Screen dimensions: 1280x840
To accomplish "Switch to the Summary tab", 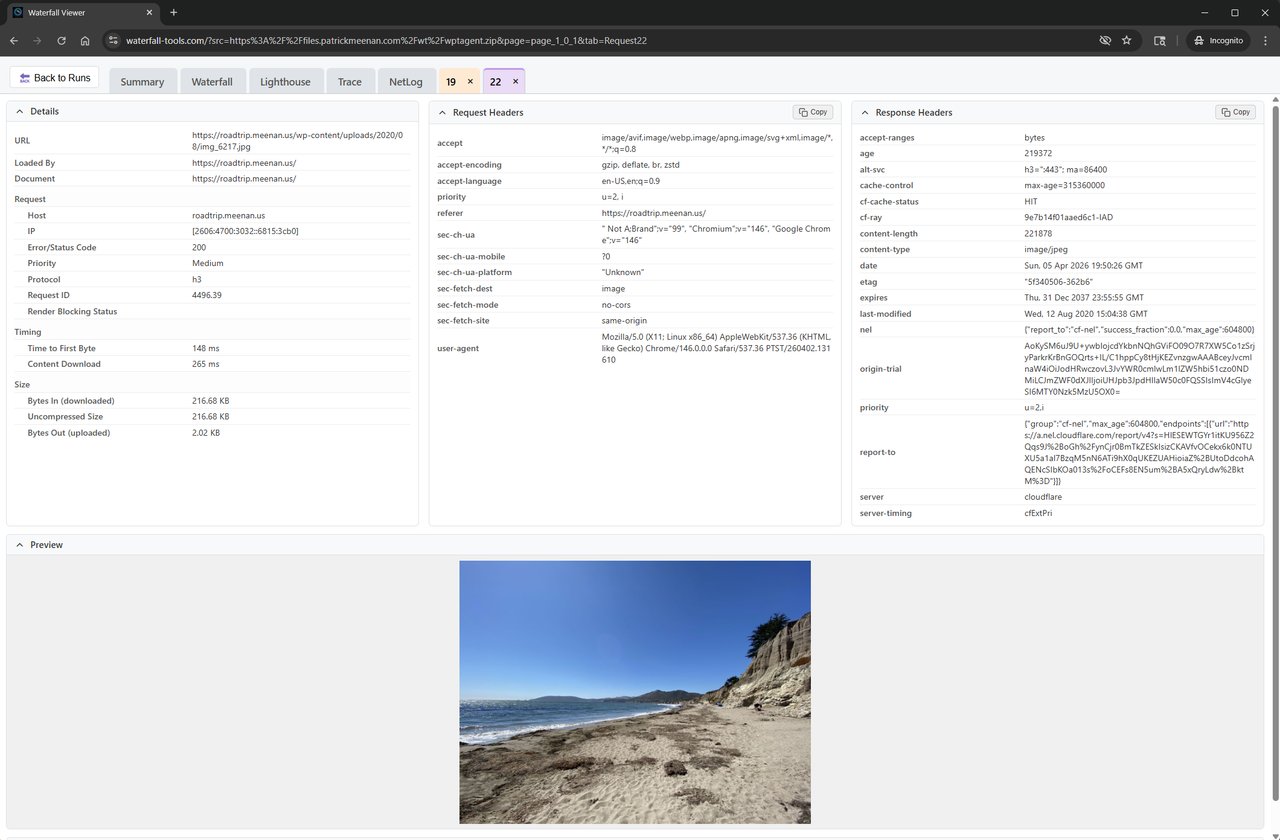I will click(142, 82).
